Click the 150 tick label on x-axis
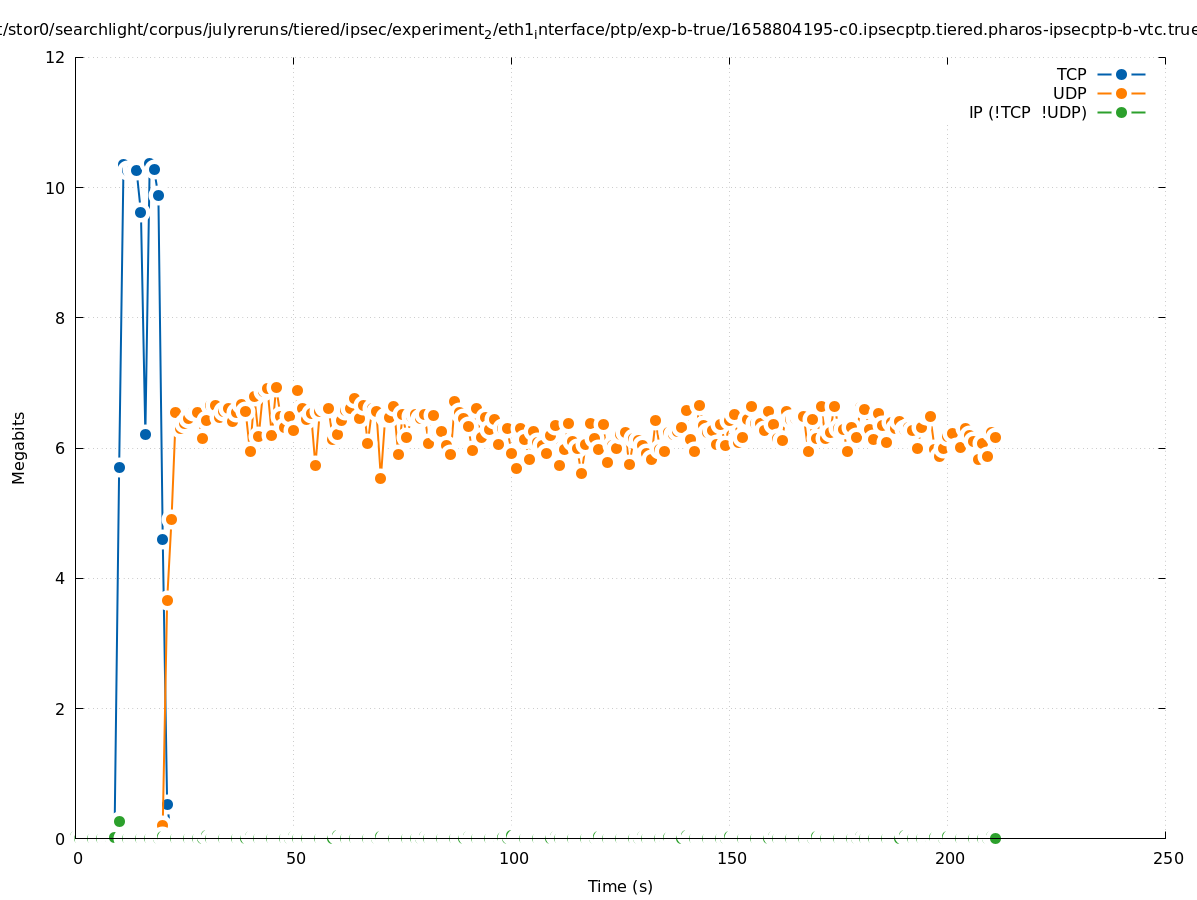The width and height of the screenshot is (1197, 900). tap(731, 859)
